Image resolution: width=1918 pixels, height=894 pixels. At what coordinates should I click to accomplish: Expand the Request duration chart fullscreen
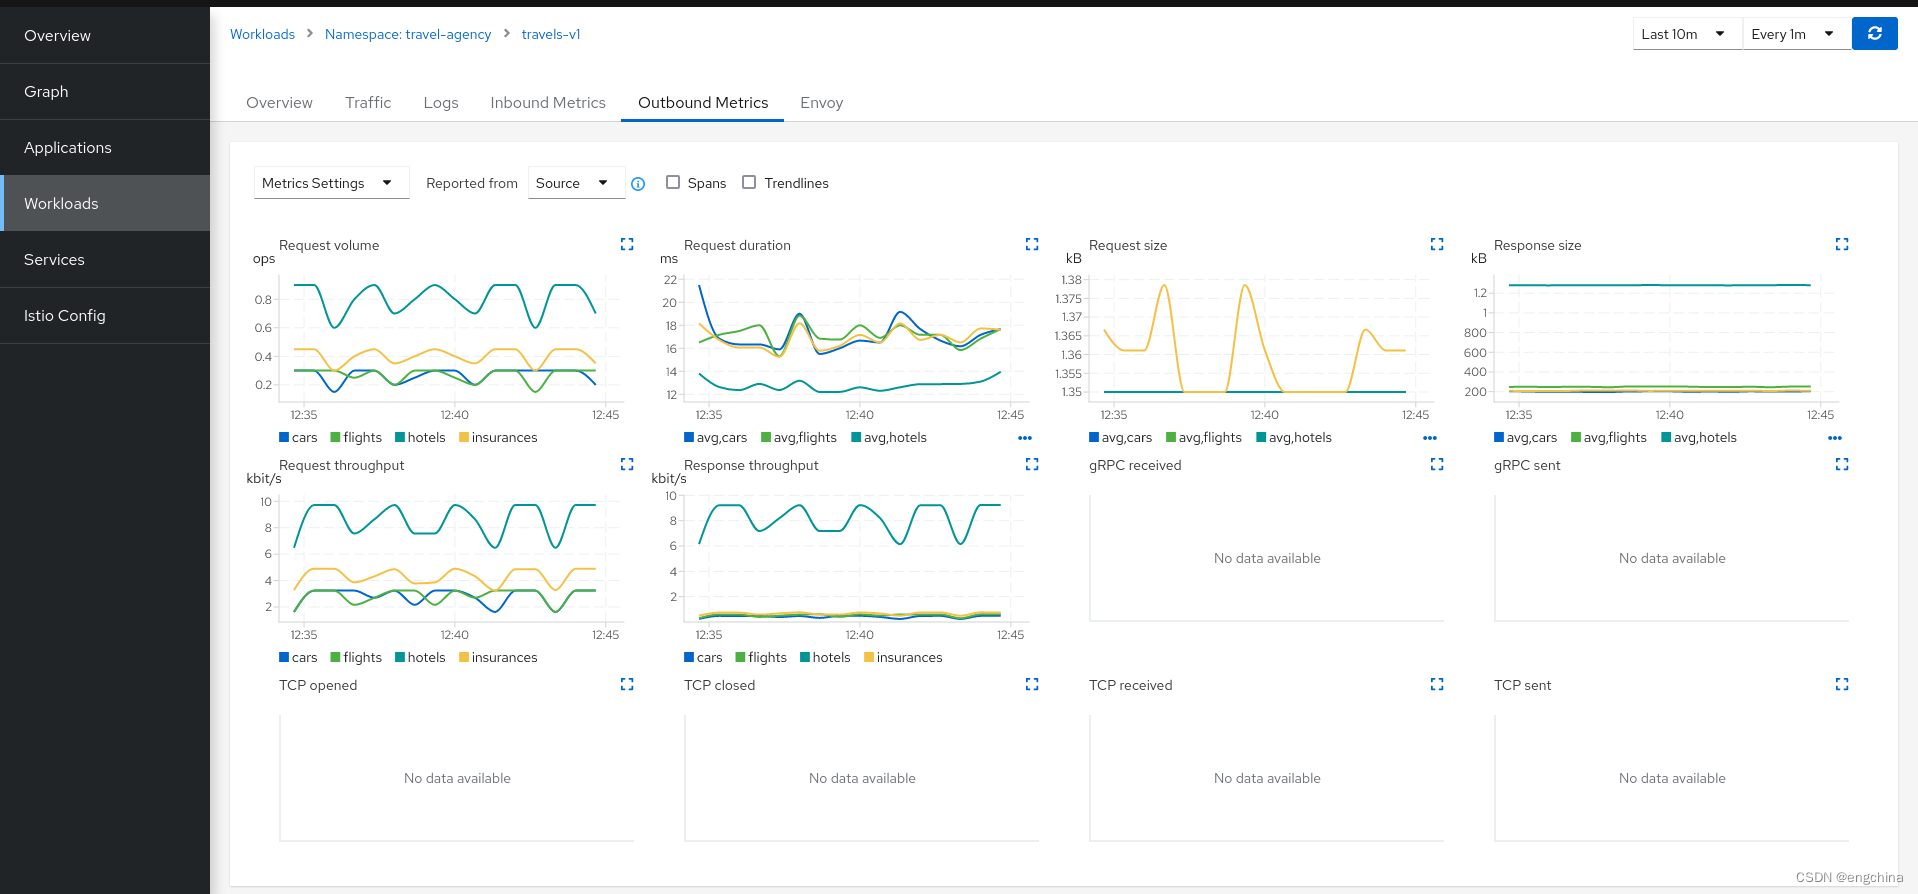1032,244
